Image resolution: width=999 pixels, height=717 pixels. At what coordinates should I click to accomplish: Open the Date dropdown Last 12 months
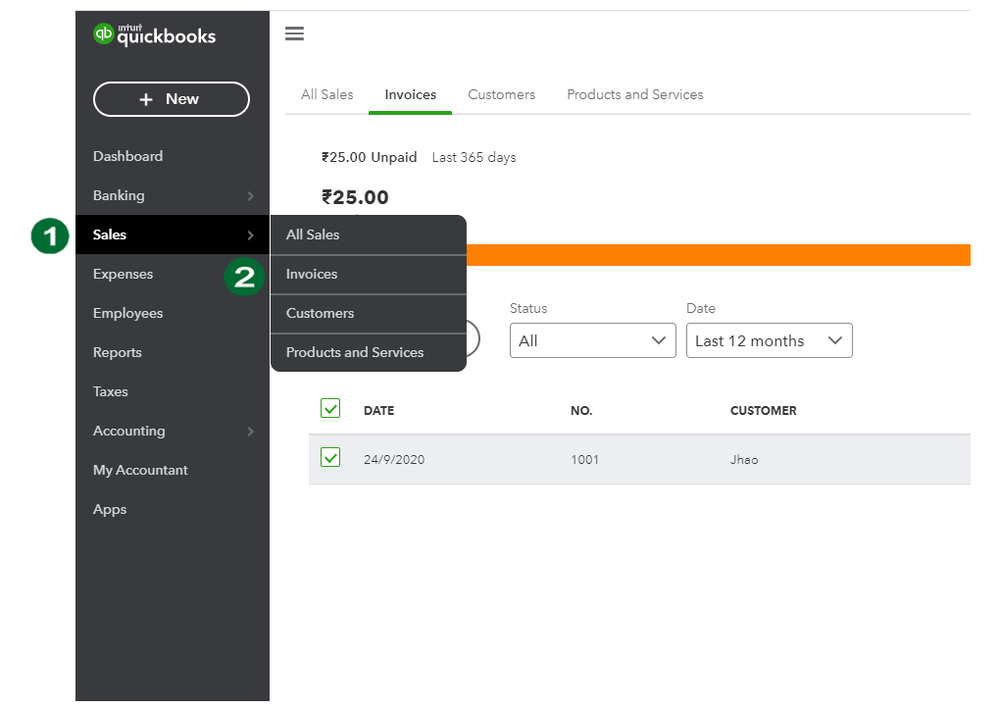768,341
